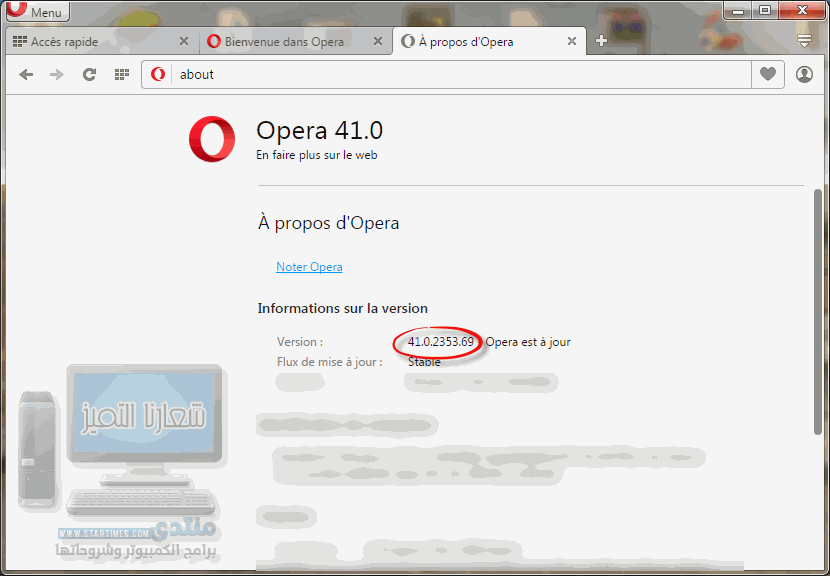Minimize the Opera window

pyautogui.click(x=738, y=10)
